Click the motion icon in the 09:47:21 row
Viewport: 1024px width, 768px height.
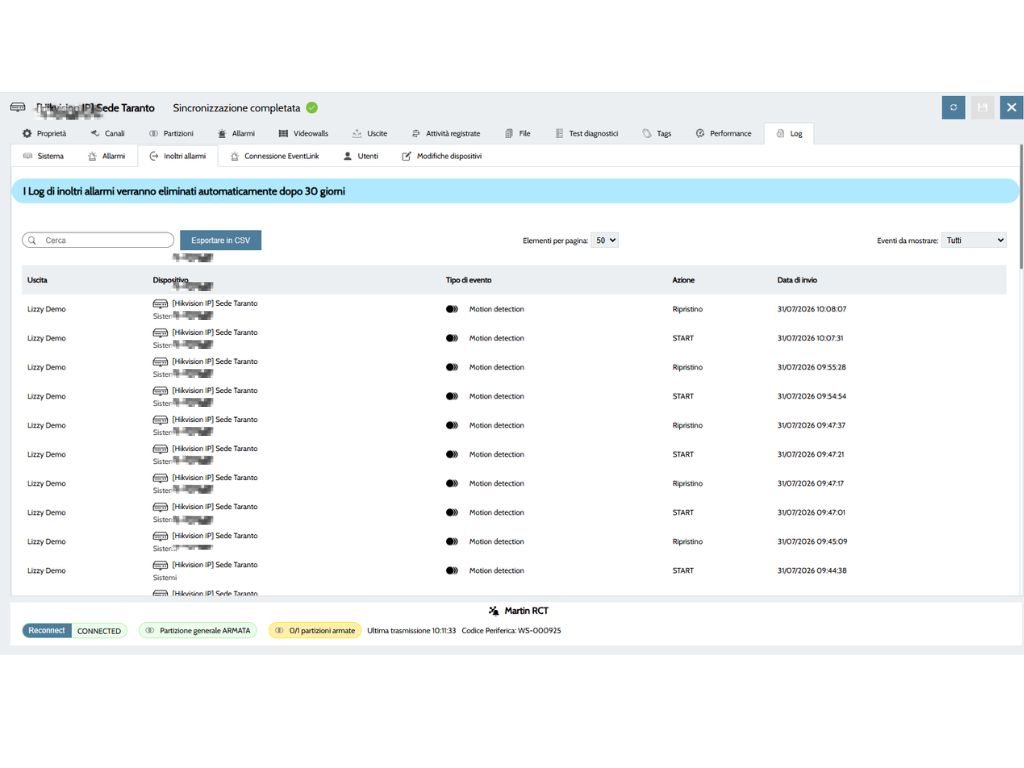pyautogui.click(x=452, y=455)
